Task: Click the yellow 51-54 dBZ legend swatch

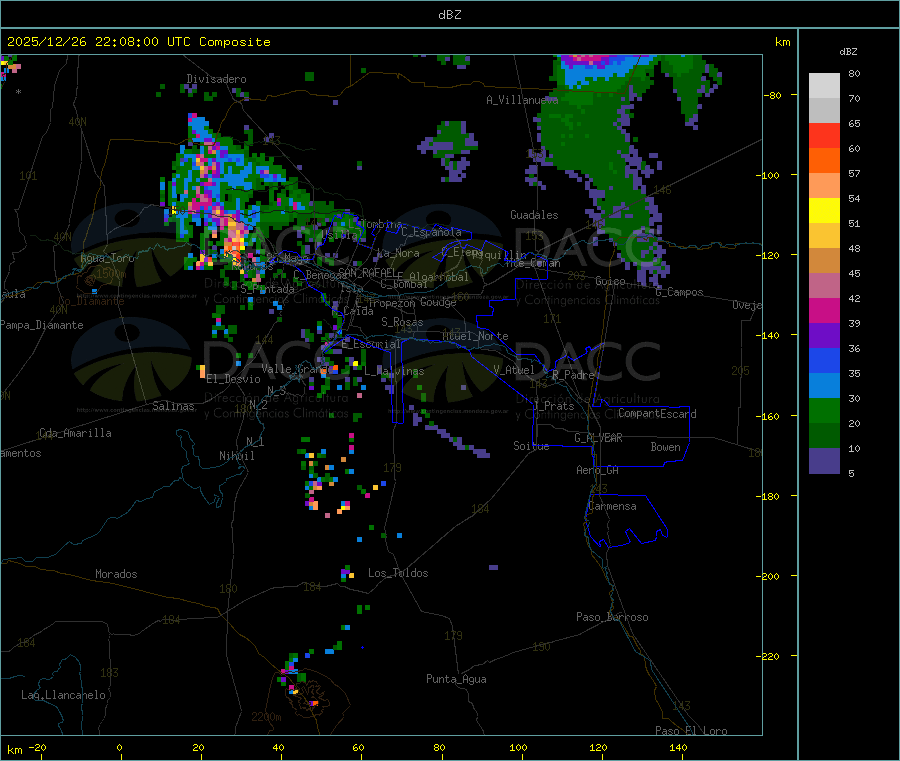Action: click(x=824, y=211)
